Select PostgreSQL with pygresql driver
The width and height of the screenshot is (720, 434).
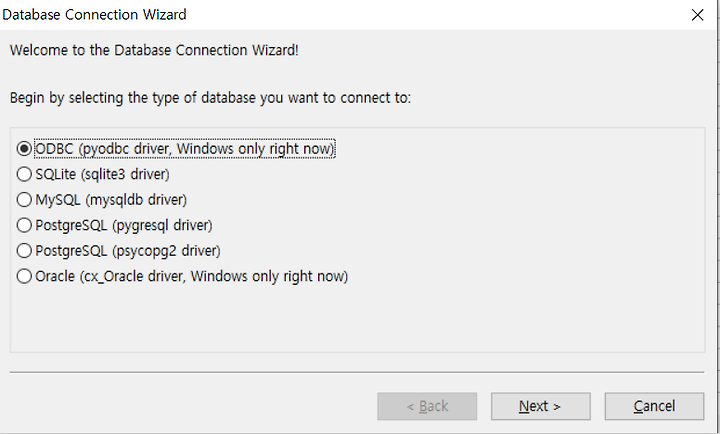[24, 225]
